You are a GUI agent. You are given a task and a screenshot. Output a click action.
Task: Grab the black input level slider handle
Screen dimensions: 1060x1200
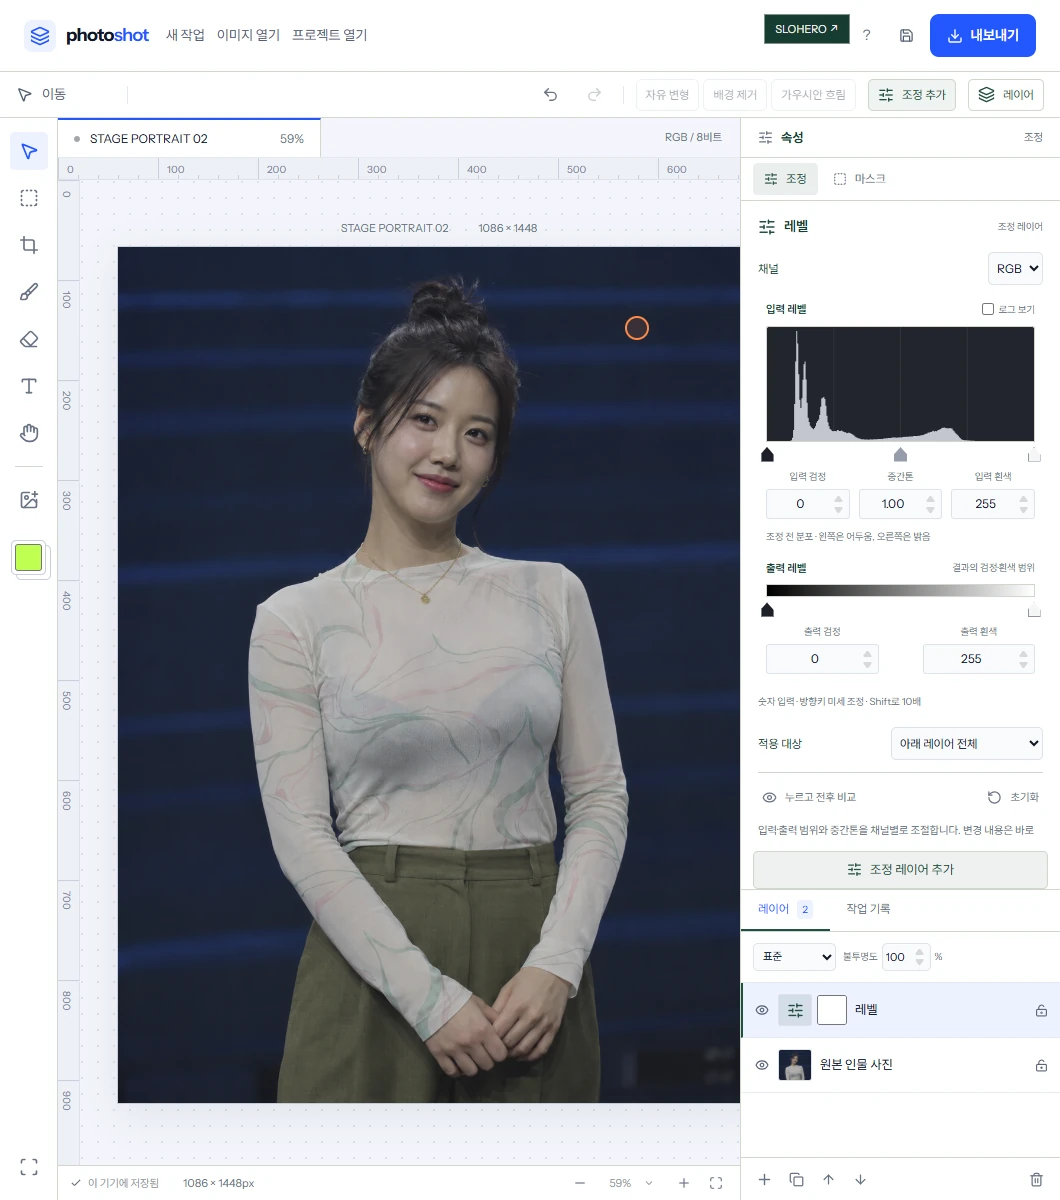pyautogui.click(x=767, y=455)
